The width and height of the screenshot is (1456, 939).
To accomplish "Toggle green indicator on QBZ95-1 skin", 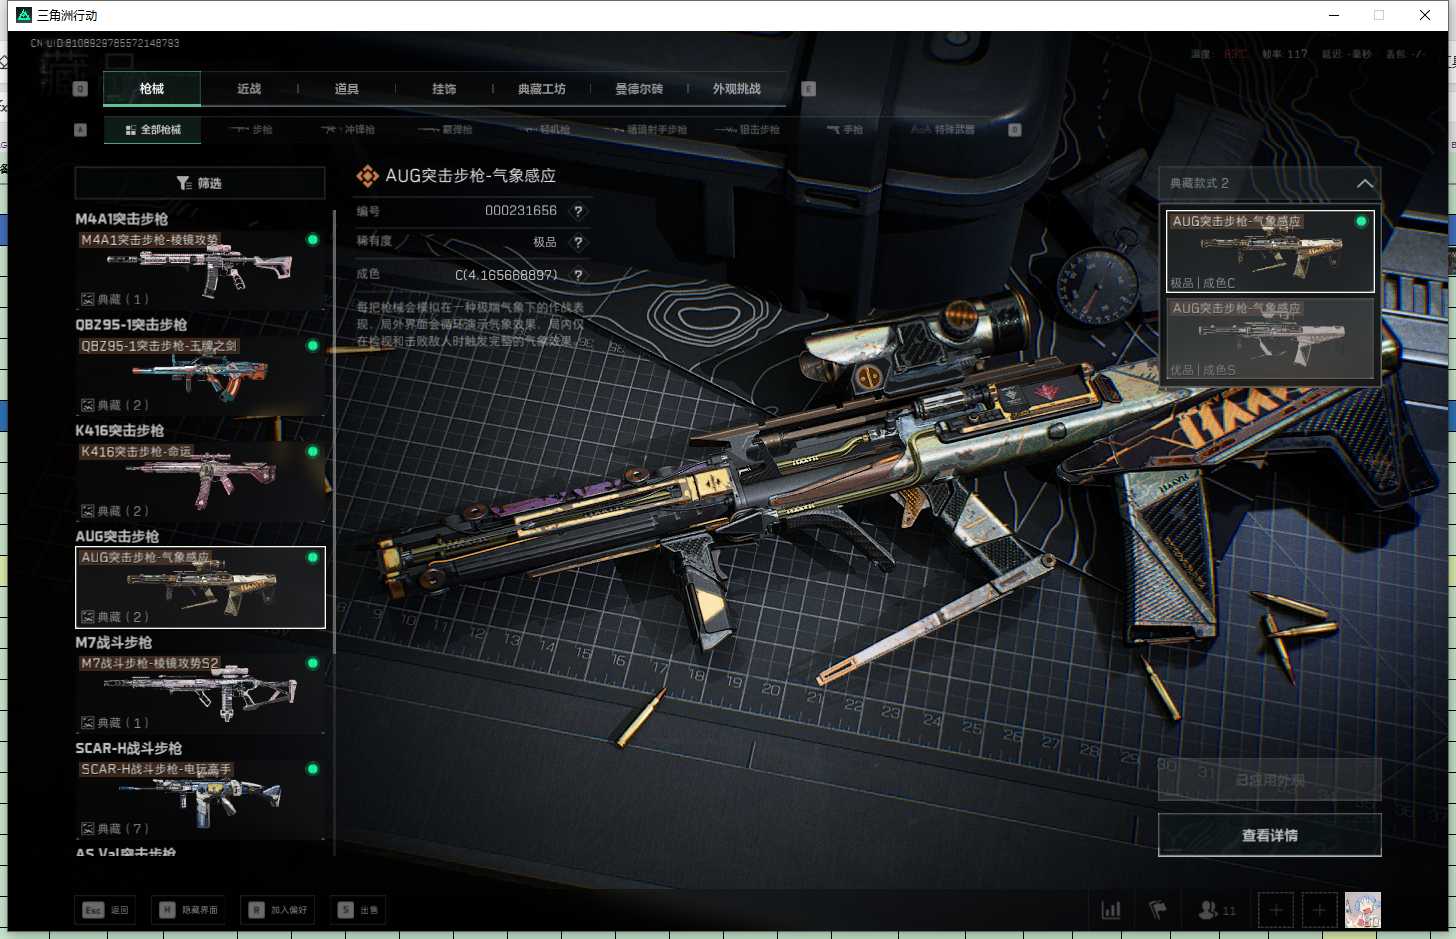I will (313, 346).
